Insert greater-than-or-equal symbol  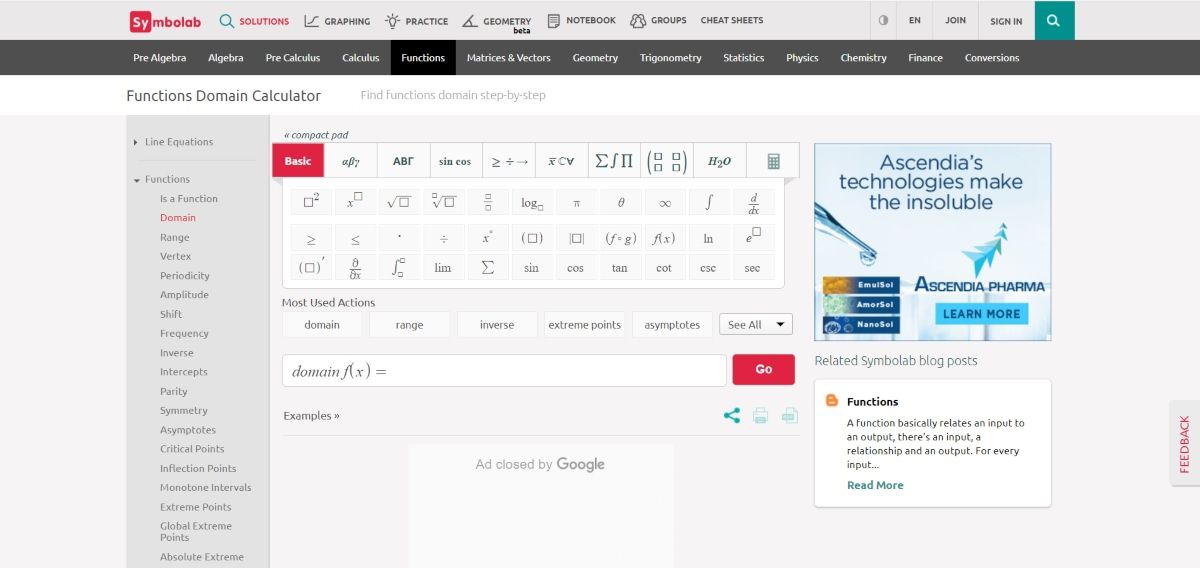pos(311,238)
